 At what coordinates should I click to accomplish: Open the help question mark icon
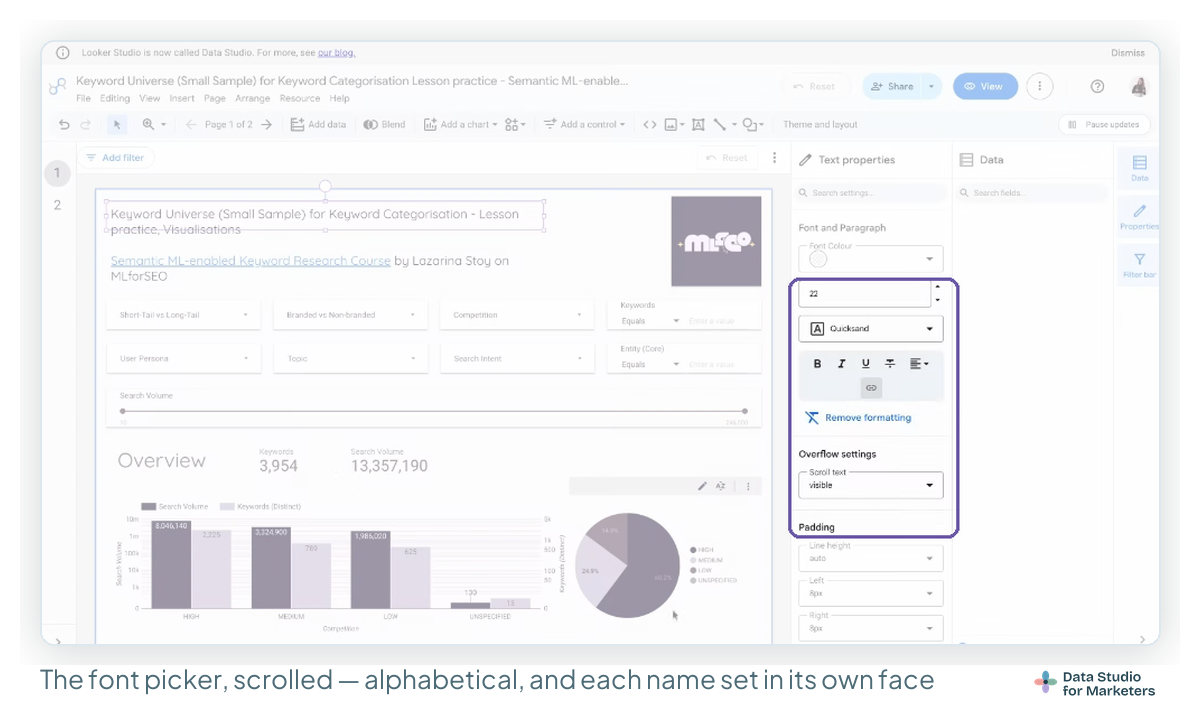pyautogui.click(x=1097, y=87)
